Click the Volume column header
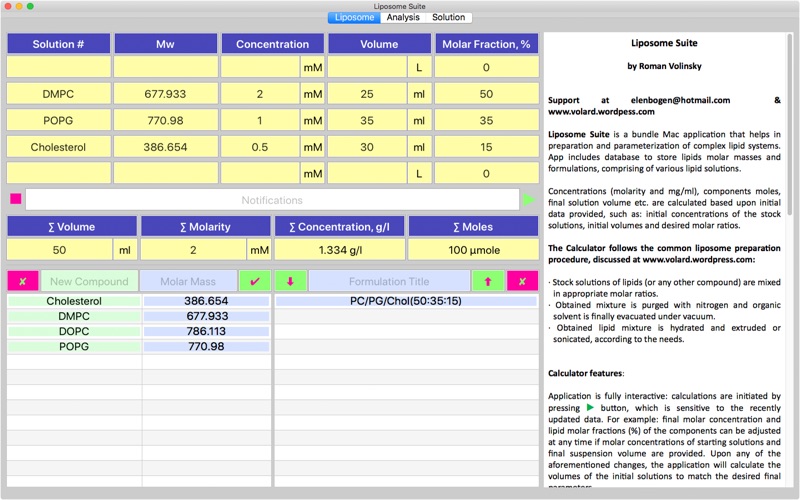 click(379, 44)
